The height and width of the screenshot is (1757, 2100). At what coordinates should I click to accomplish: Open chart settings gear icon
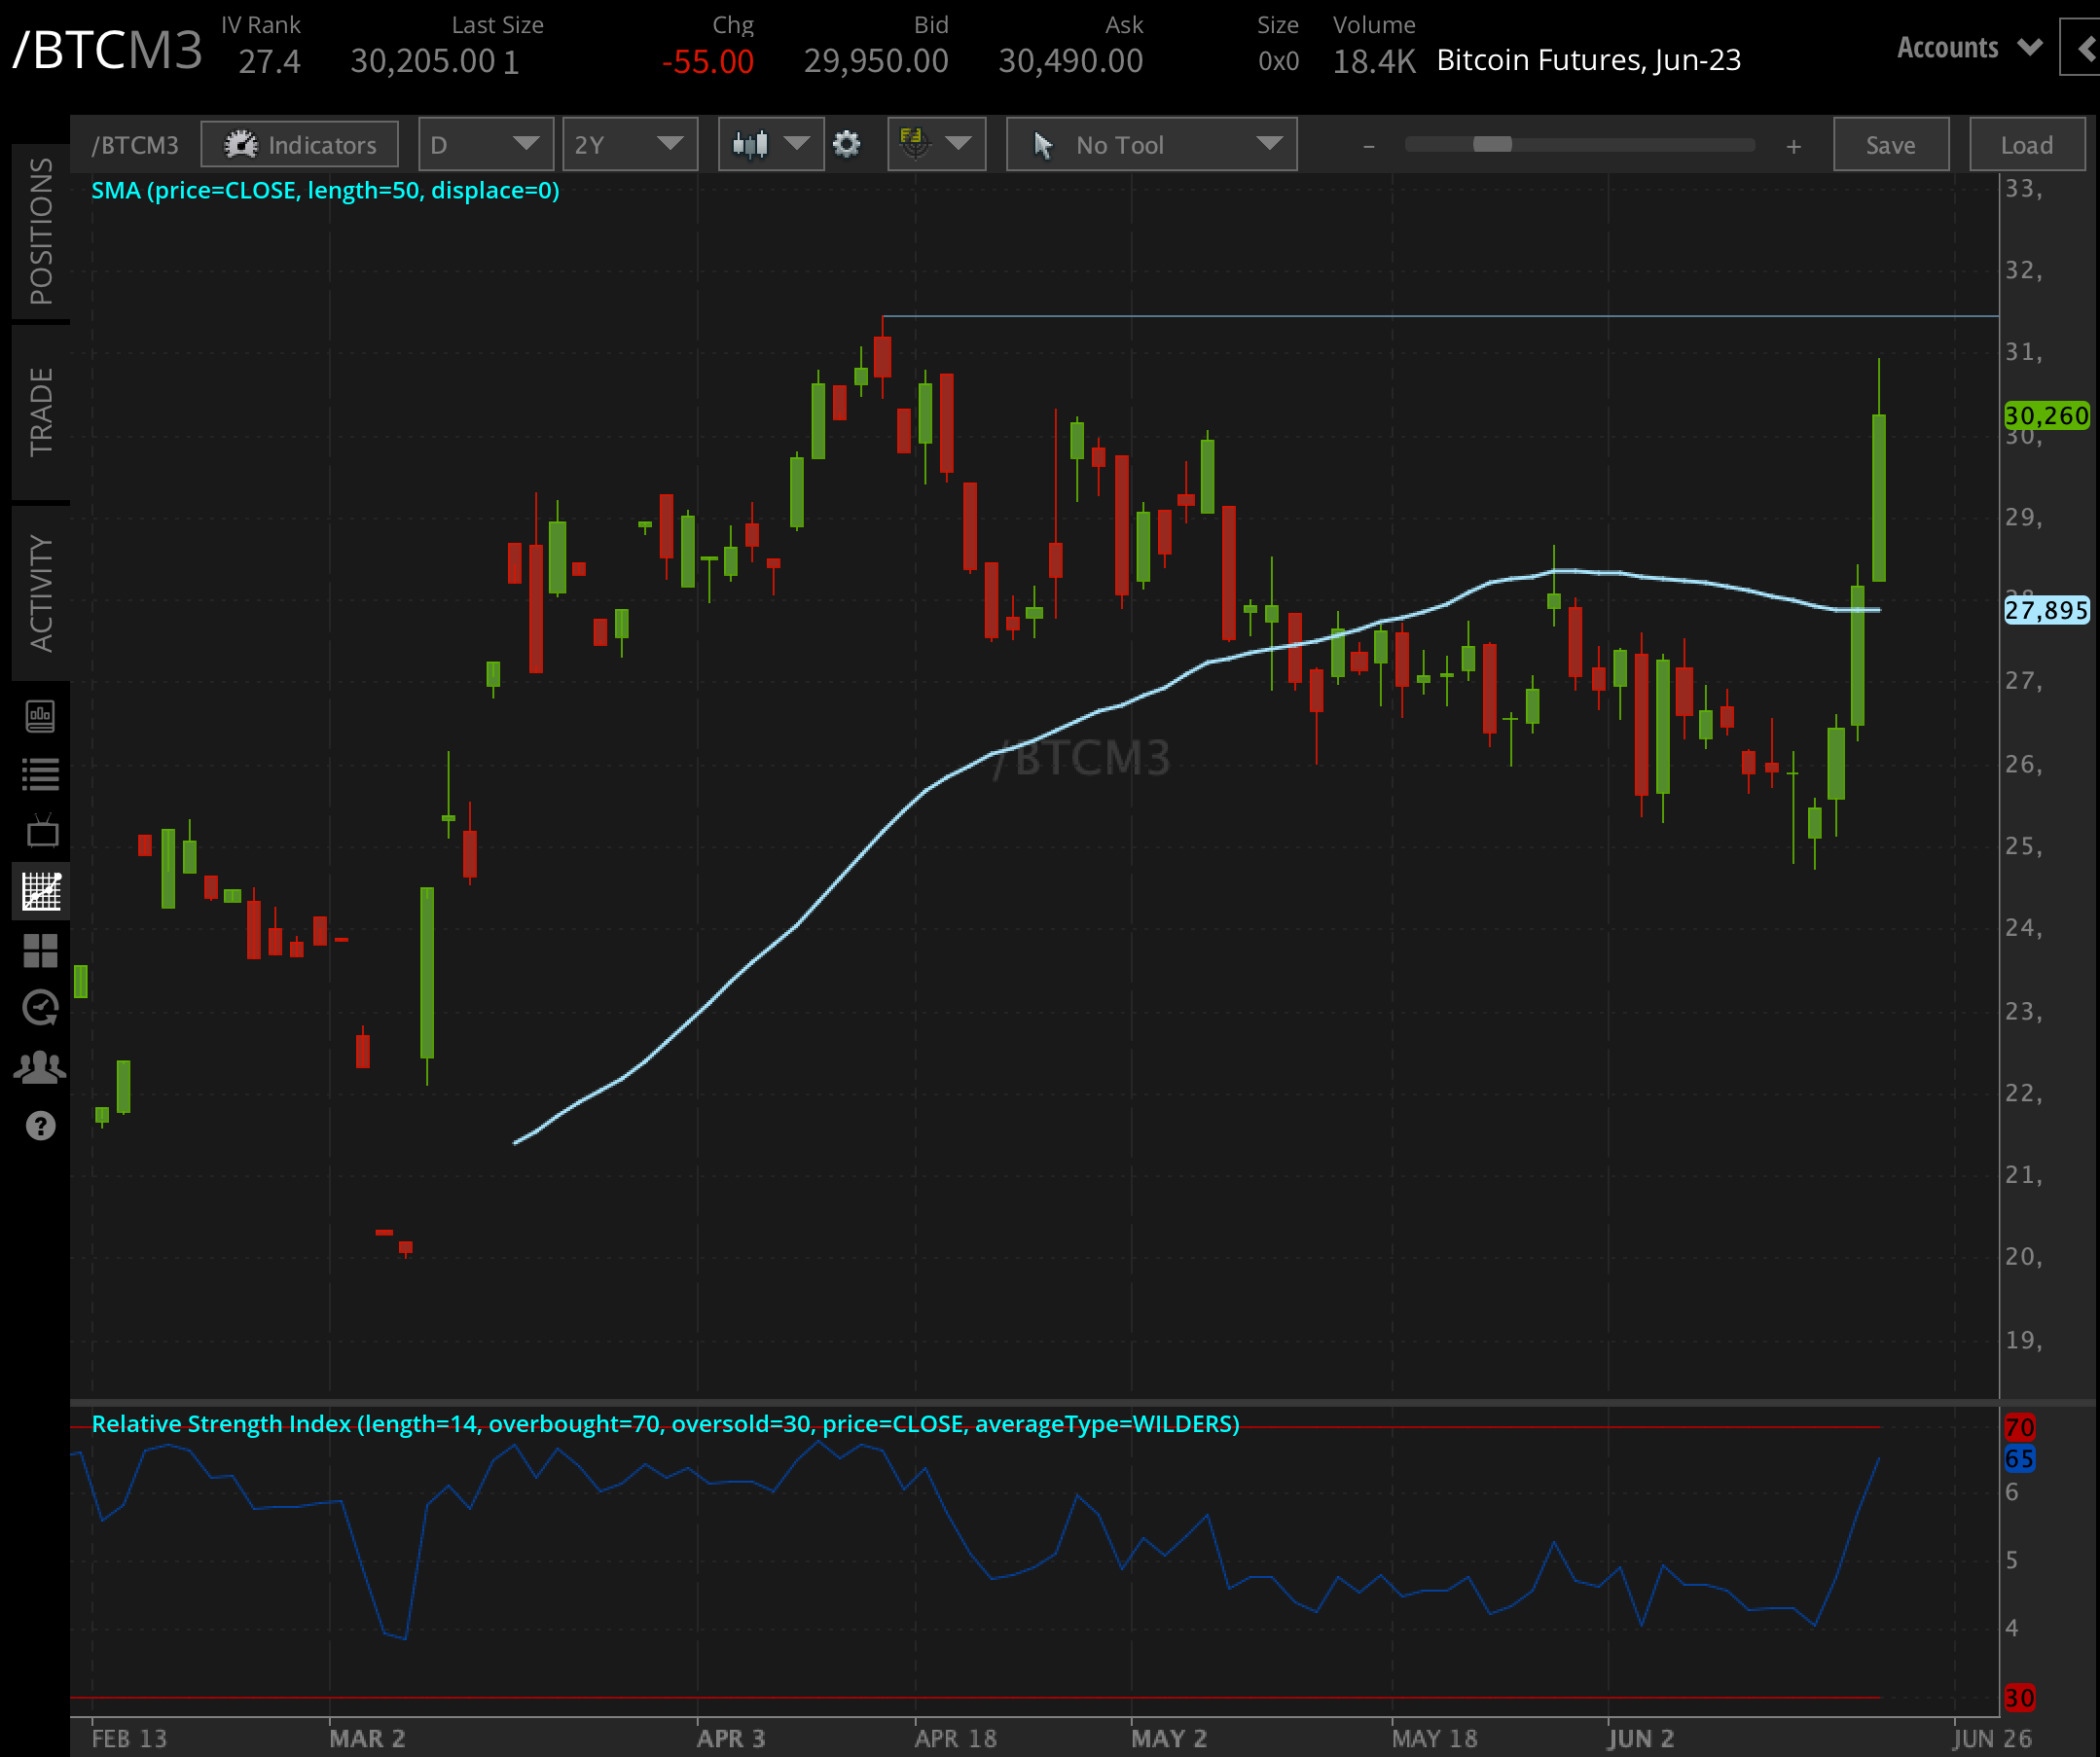point(846,145)
